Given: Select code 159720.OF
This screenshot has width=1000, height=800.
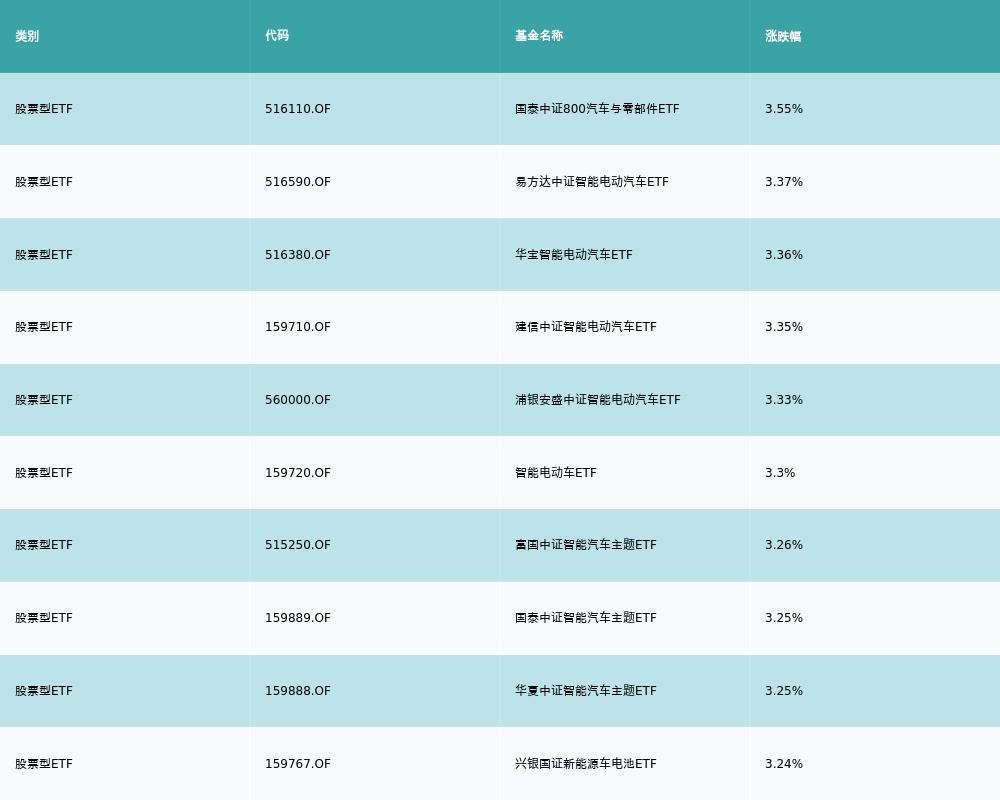Looking at the screenshot, I should pos(298,473).
